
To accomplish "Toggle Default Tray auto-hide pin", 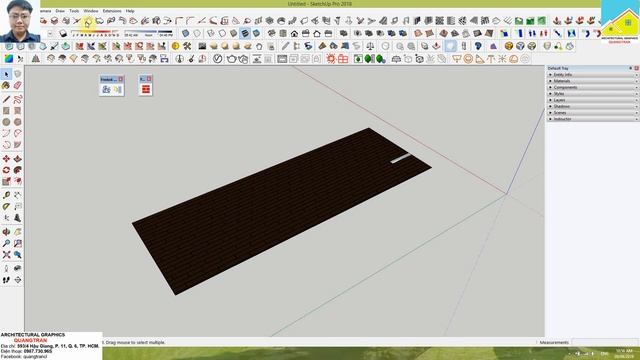I will [x=631, y=68].
